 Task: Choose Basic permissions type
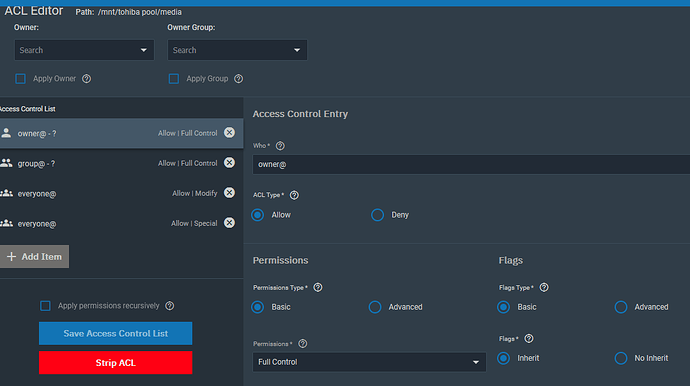(258, 307)
